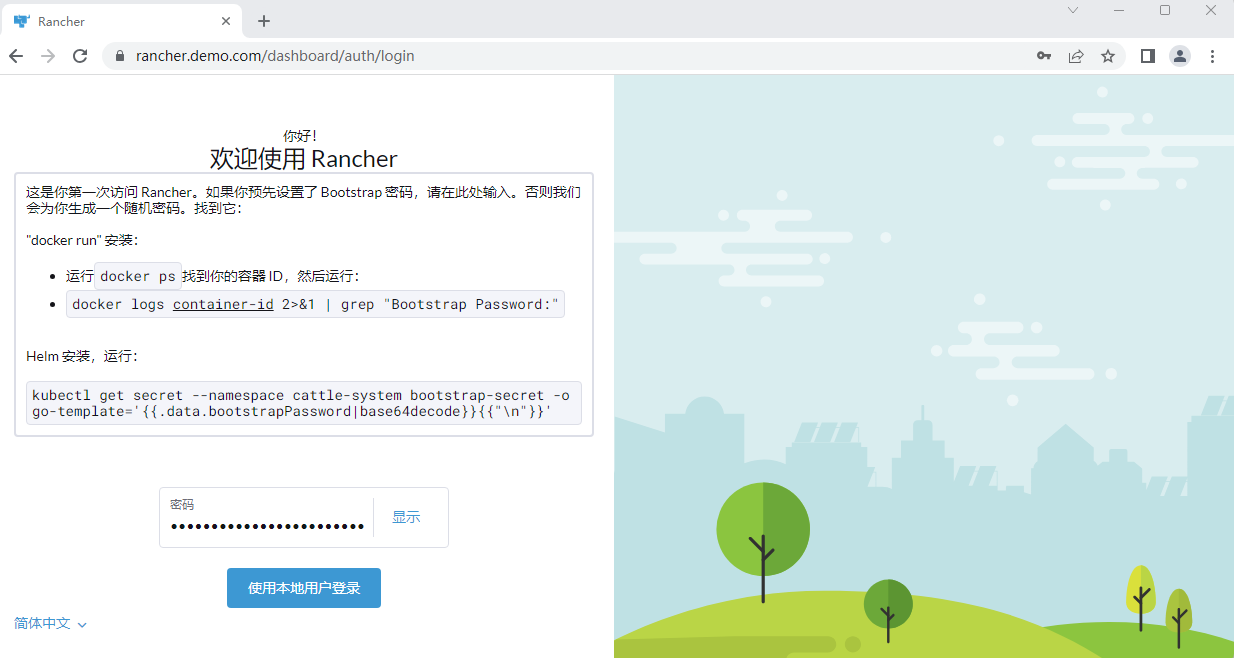Open saved passwords key icon

(x=1044, y=56)
